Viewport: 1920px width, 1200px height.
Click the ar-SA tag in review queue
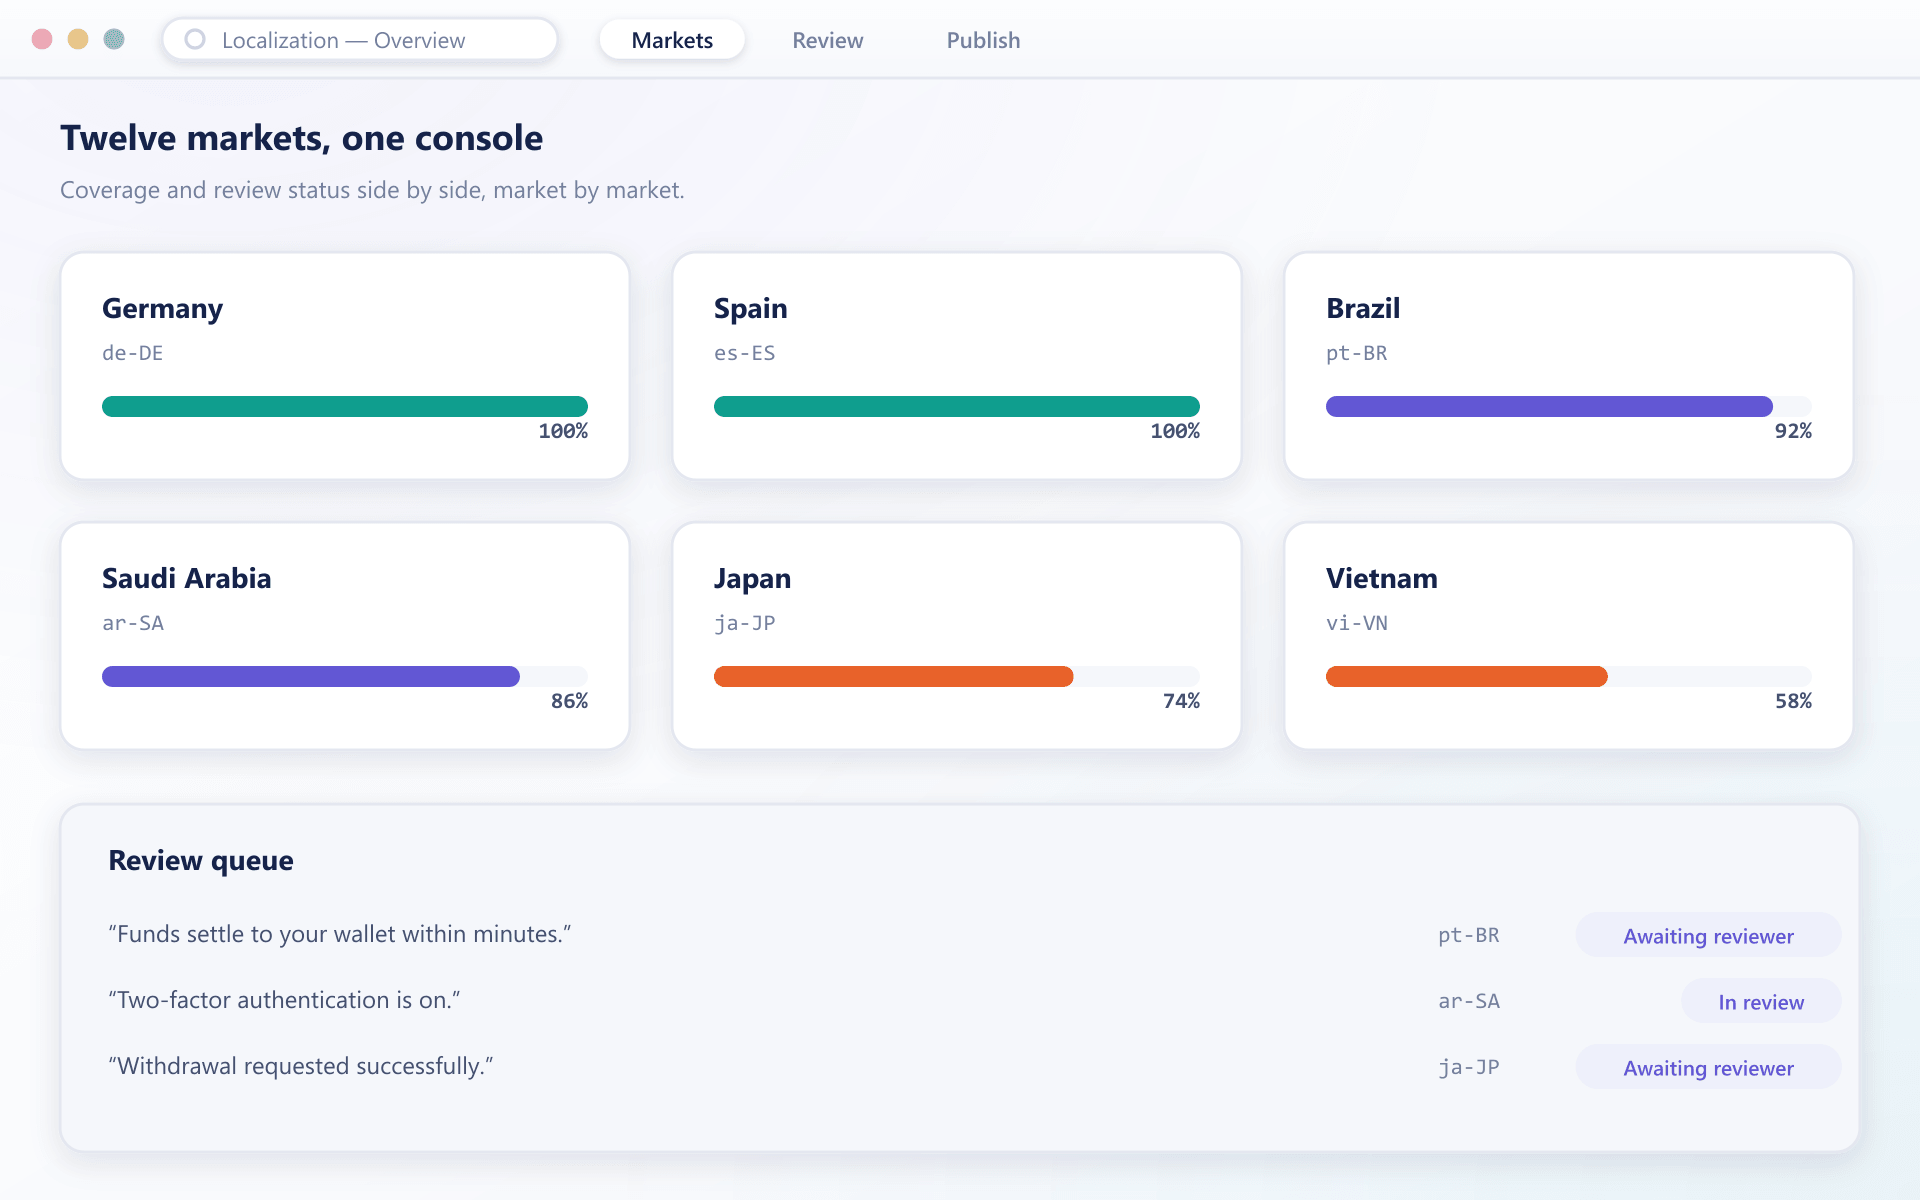[x=1469, y=1001]
